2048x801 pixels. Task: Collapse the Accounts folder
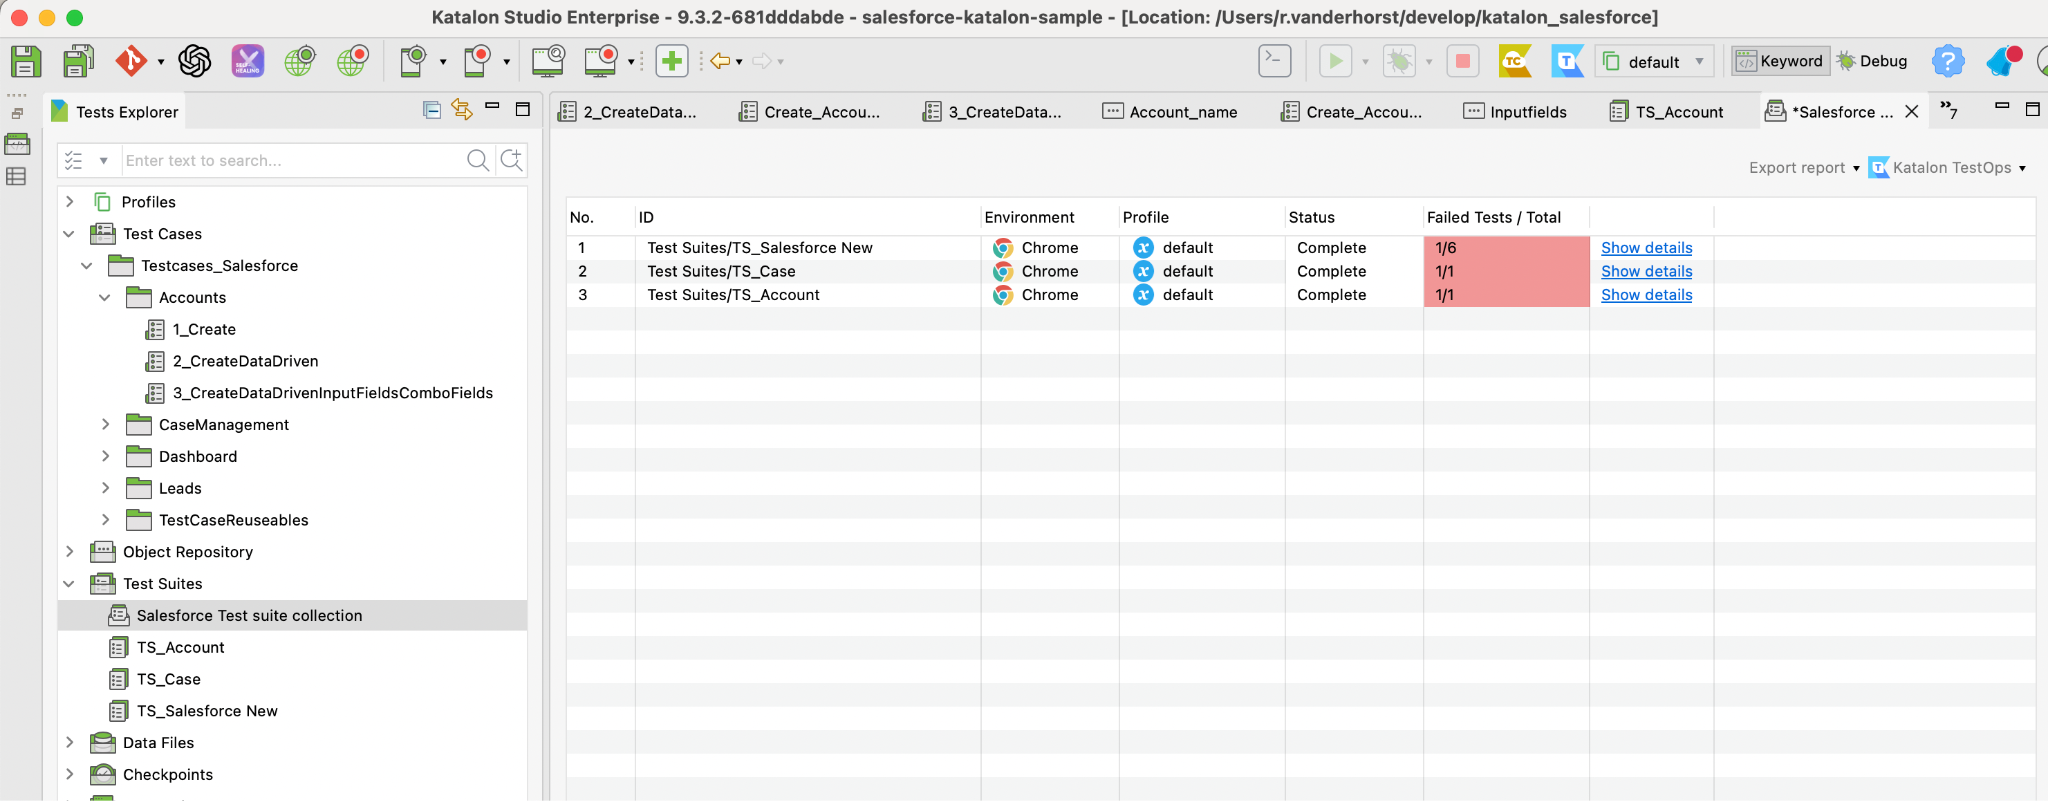coord(105,298)
